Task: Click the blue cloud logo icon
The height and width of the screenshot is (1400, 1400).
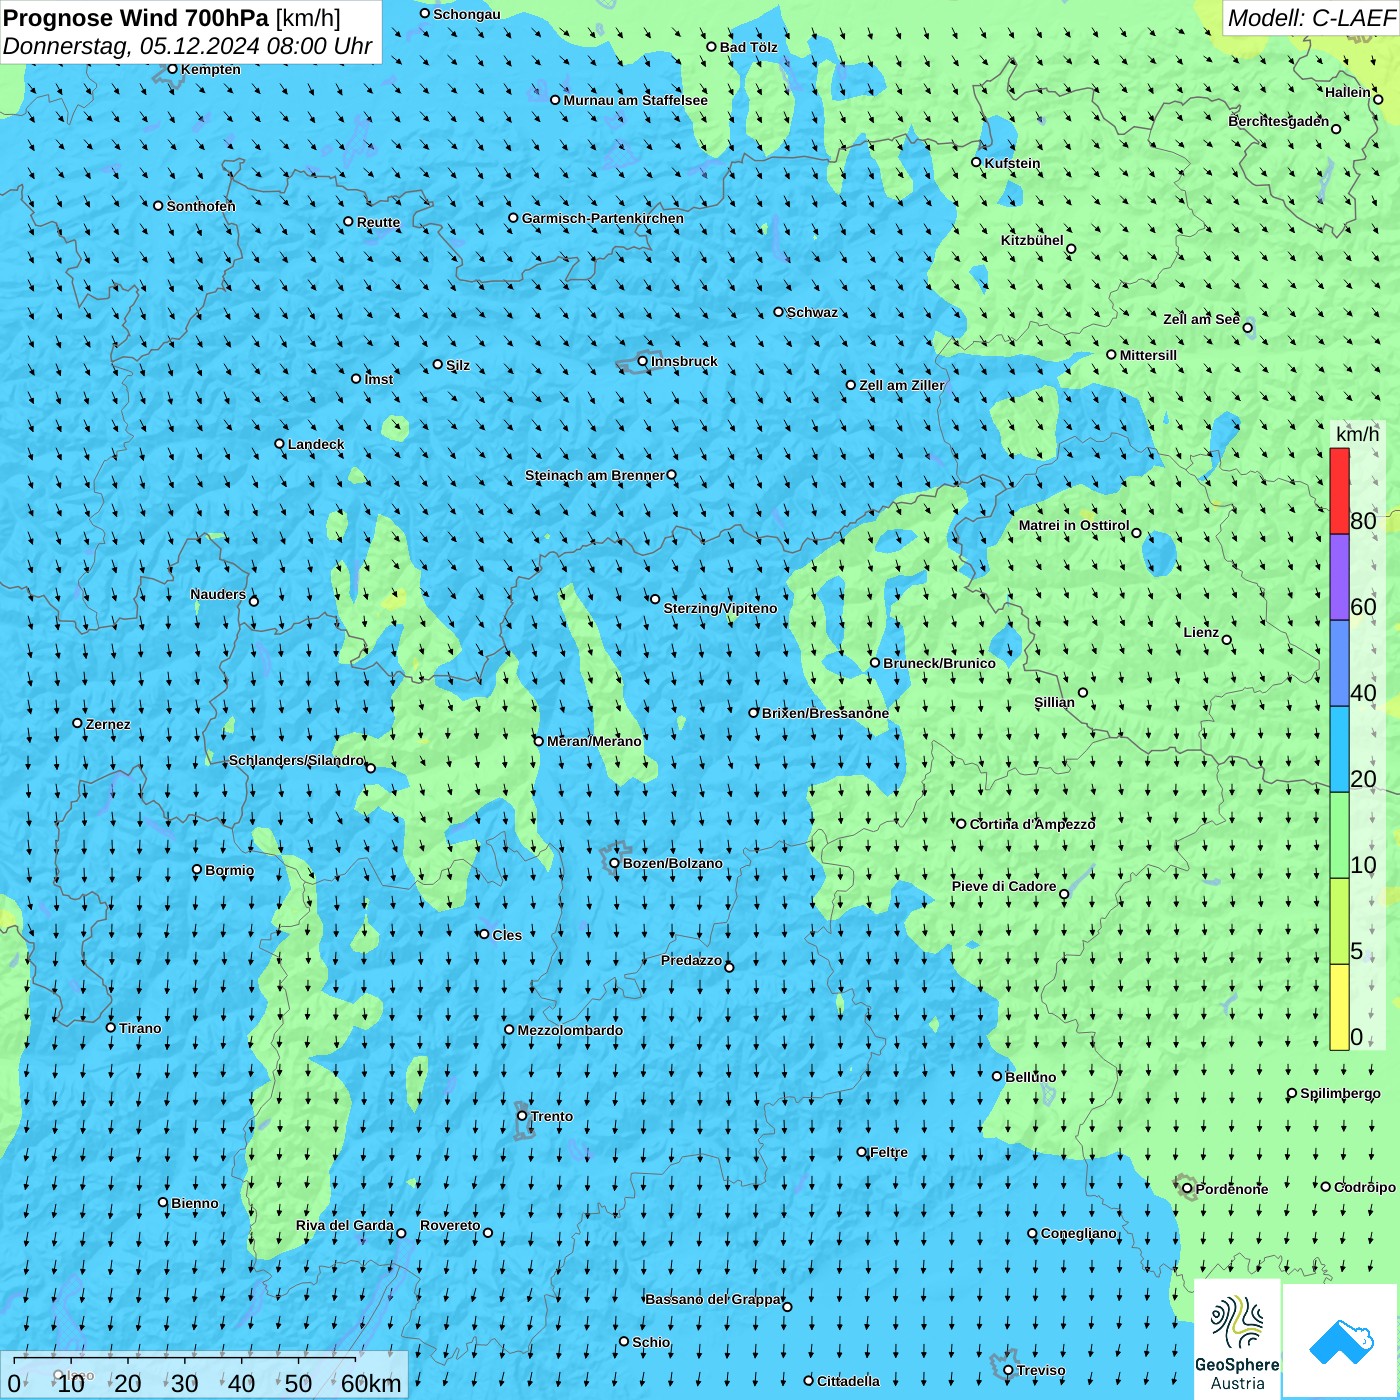Action: (x=1341, y=1341)
